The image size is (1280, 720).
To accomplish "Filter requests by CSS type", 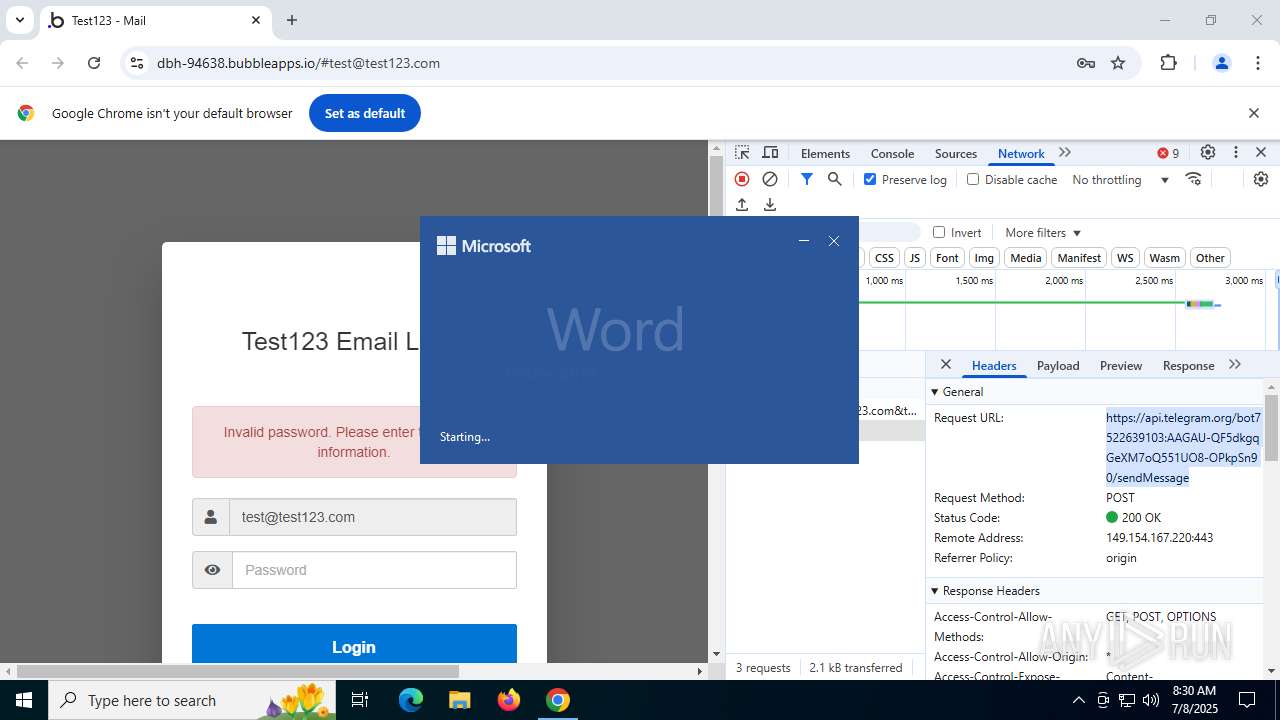I will 884,257.
